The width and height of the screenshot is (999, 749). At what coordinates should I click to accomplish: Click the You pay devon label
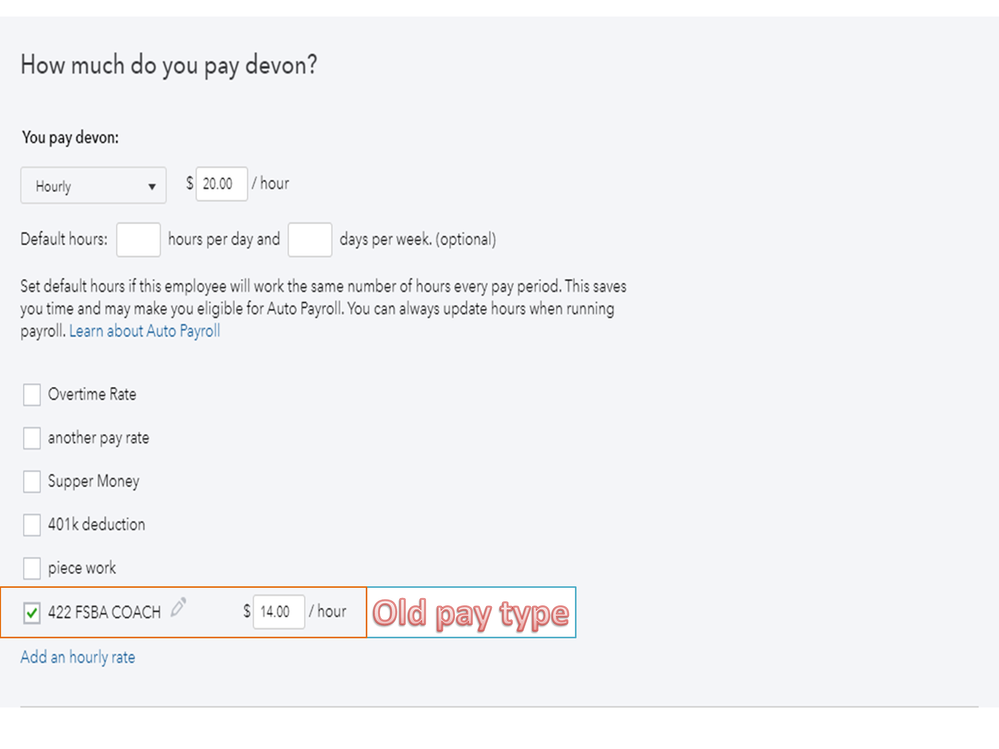[70, 138]
